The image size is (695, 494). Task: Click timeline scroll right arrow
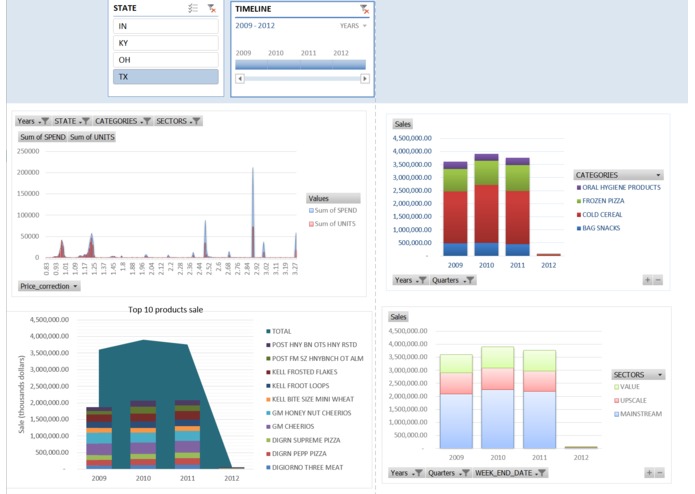[365, 78]
